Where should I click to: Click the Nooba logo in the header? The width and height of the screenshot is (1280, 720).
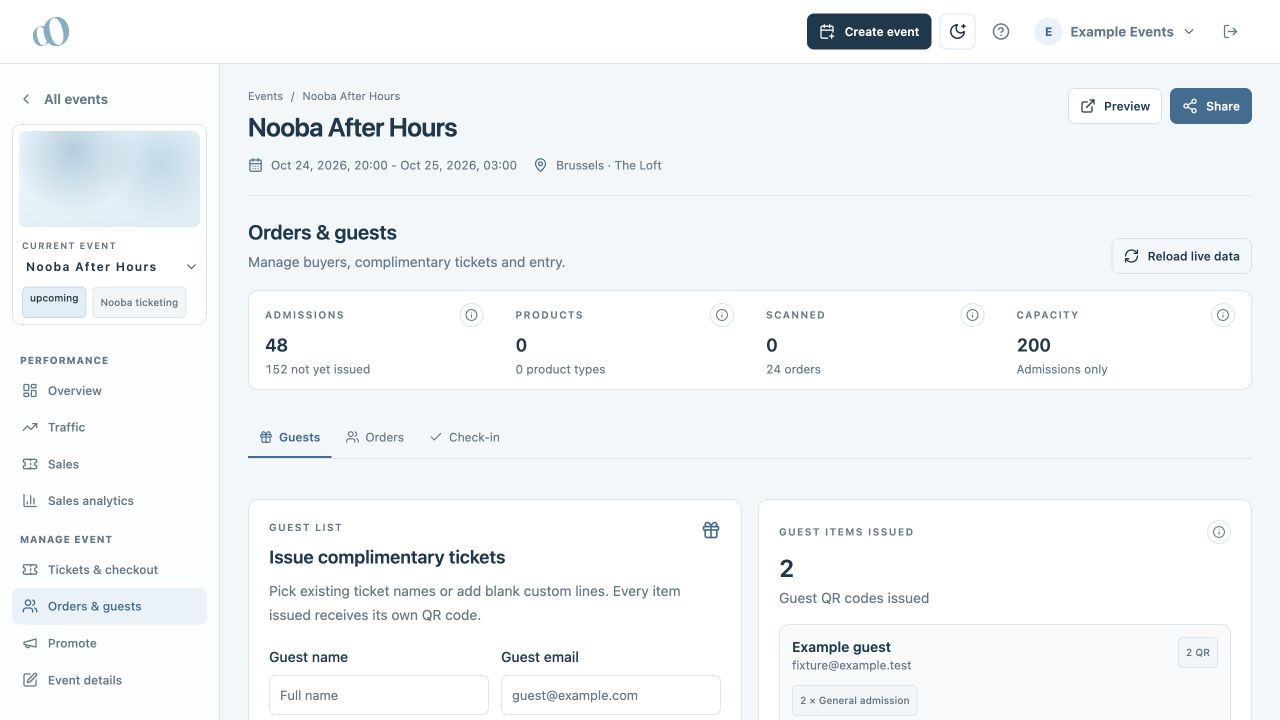click(x=51, y=32)
